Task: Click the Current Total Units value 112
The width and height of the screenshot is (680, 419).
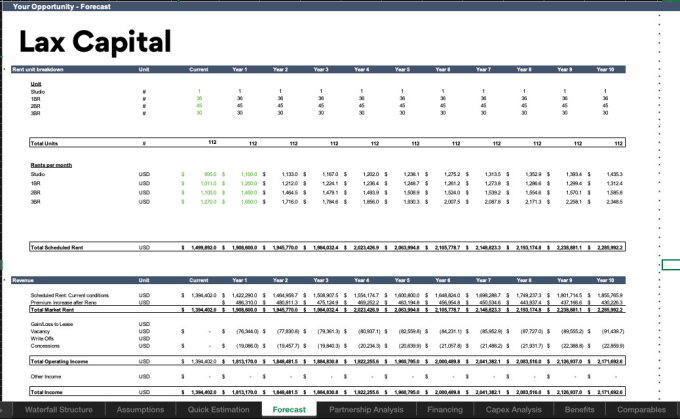Action: (x=212, y=142)
